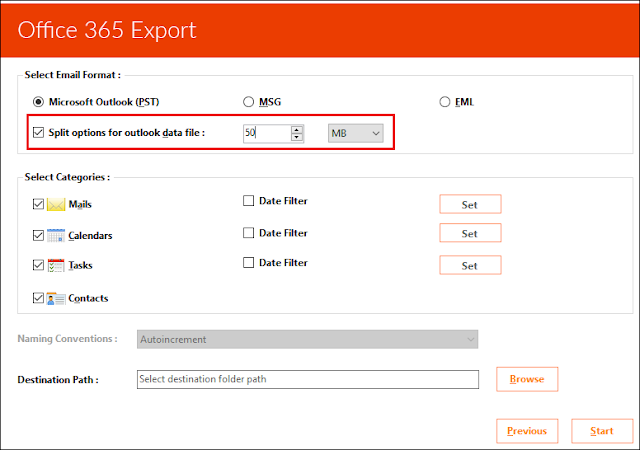Open the MB size unit dropdown
Image resolution: width=640 pixels, height=450 pixels.
pos(356,133)
